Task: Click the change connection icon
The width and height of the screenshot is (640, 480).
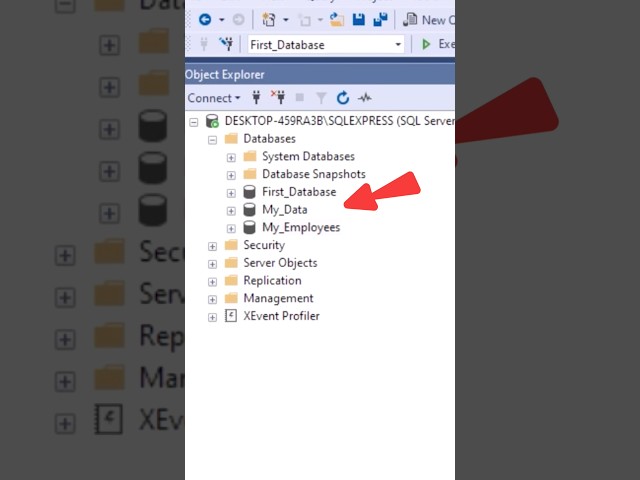Action: point(226,44)
